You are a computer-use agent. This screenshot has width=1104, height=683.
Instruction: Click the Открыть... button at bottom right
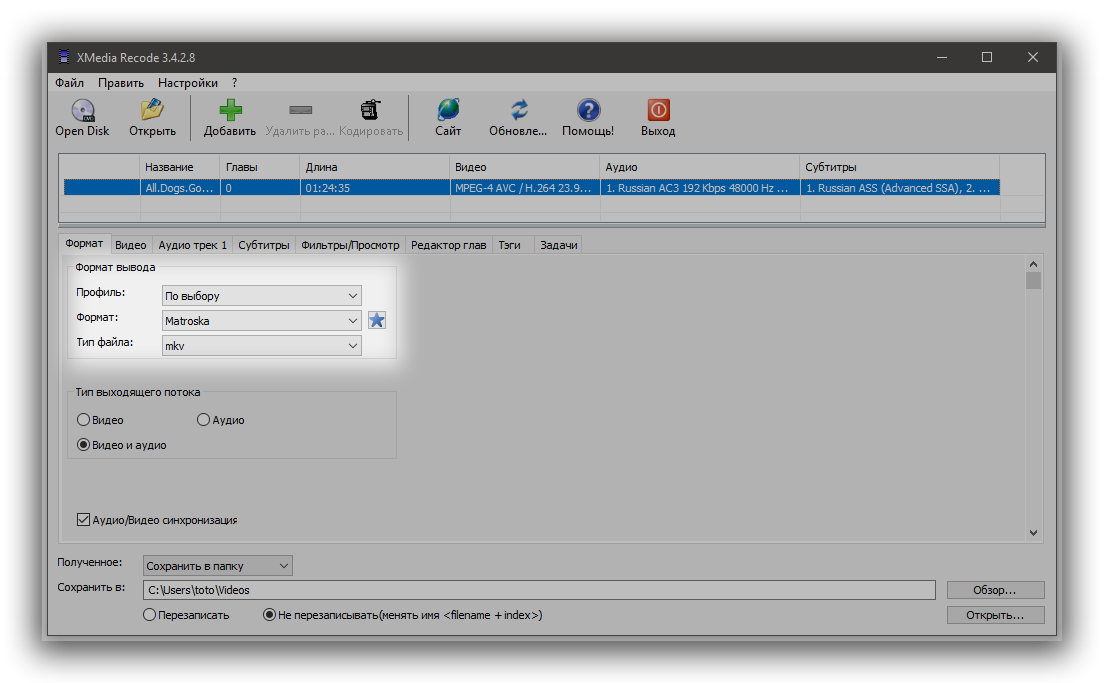[x=994, y=615]
